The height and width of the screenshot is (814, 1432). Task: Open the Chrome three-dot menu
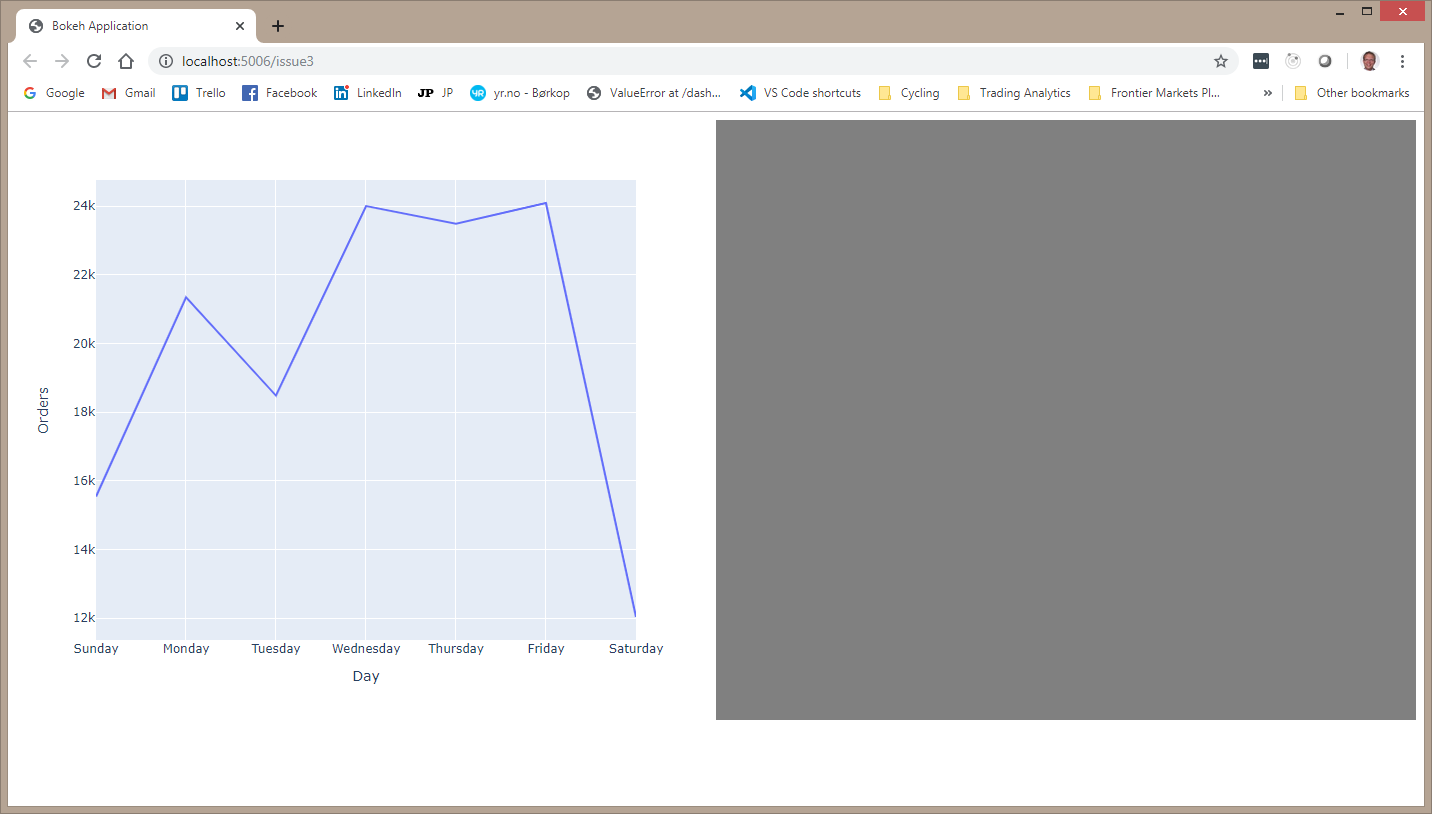(1403, 61)
